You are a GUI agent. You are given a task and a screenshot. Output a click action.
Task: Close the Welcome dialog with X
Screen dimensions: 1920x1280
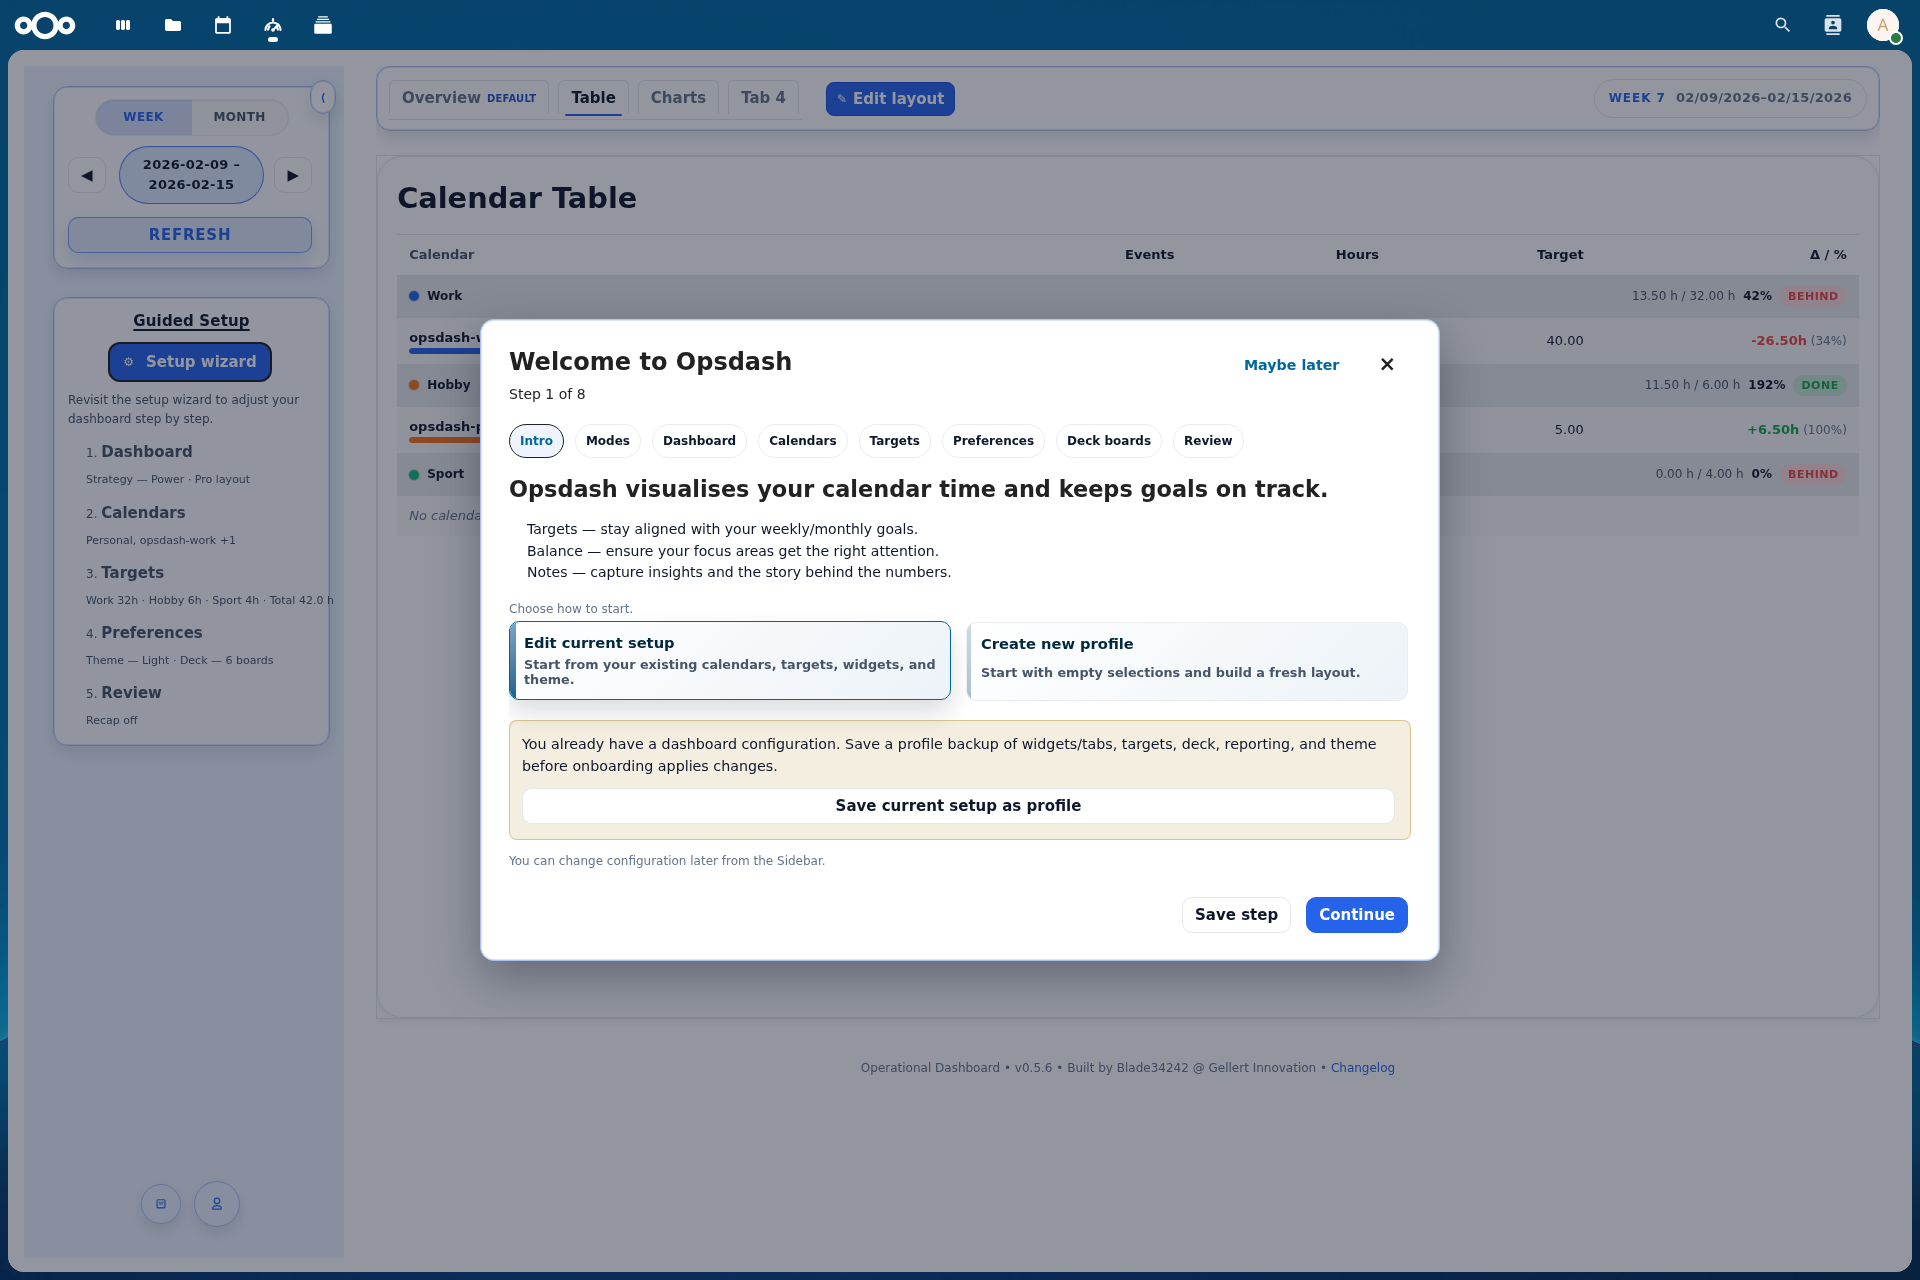(1387, 364)
